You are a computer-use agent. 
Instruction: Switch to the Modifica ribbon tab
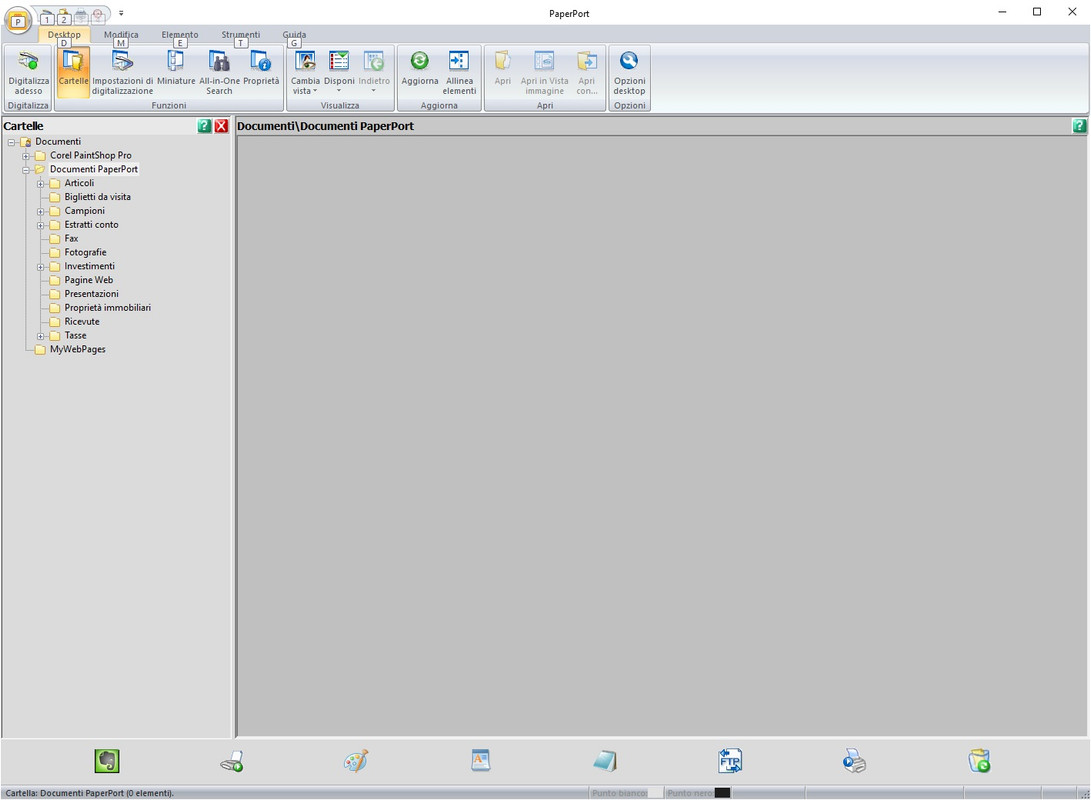[x=121, y=34]
